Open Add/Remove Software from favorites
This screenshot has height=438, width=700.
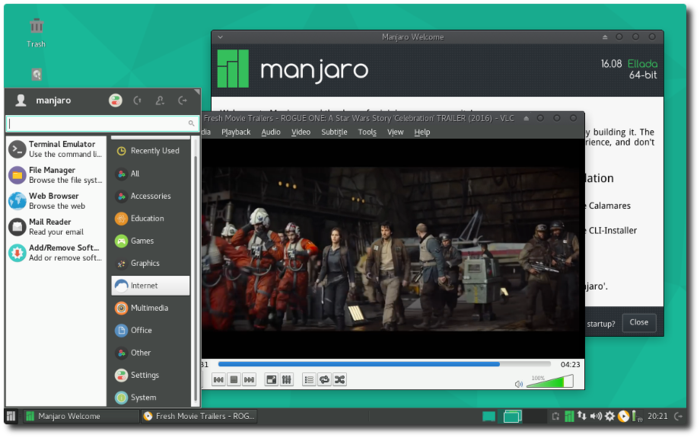[x=56, y=253]
